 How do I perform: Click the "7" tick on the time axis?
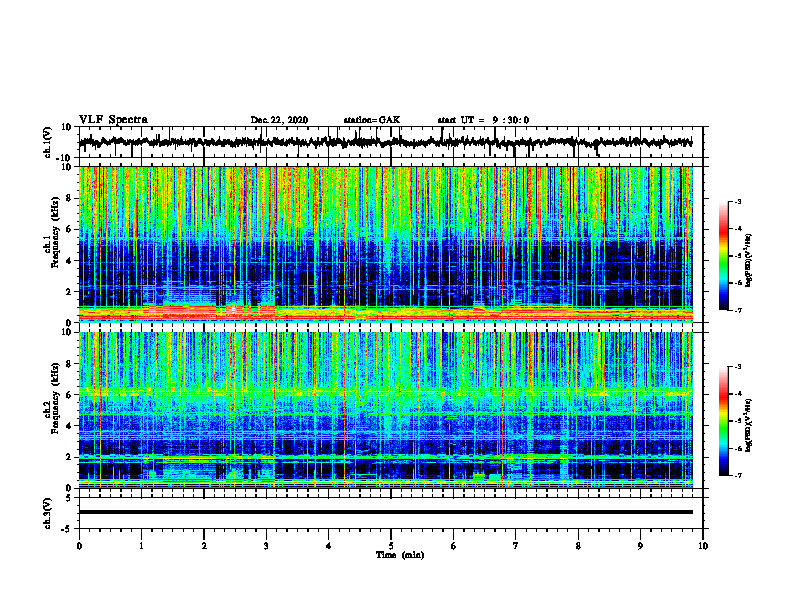(516, 546)
